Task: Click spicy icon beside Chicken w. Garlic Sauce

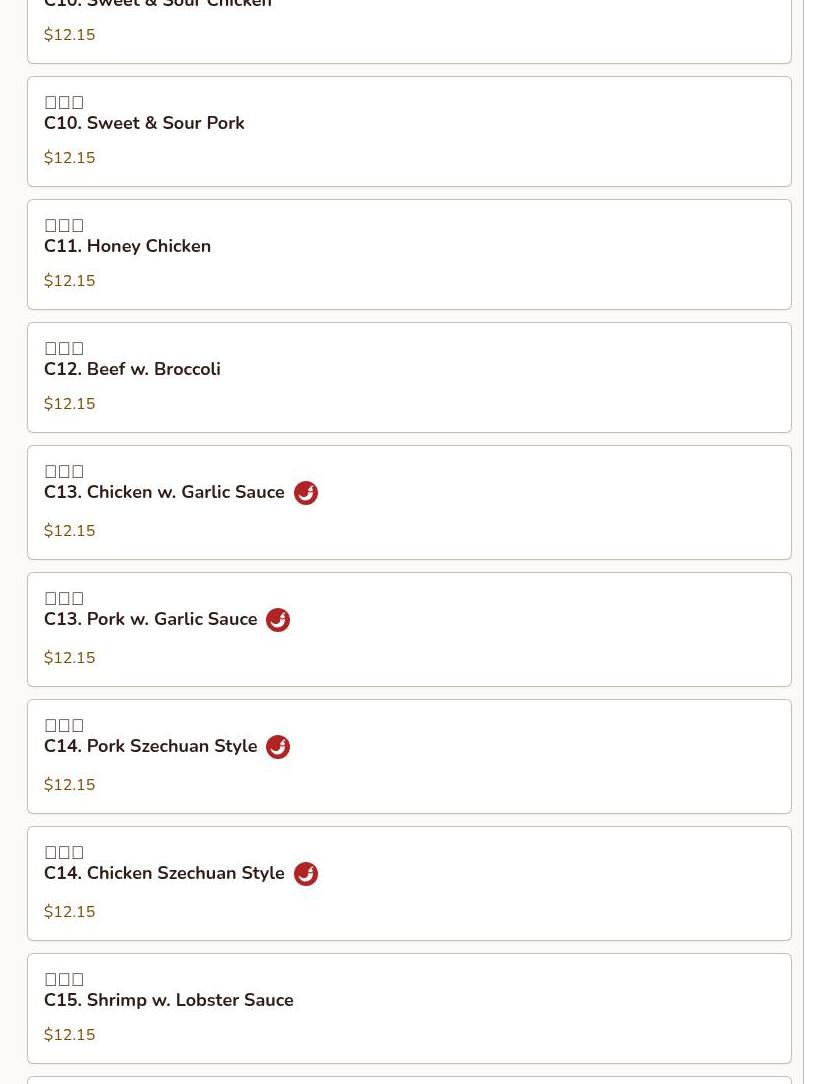Action: tap(306, 493)
